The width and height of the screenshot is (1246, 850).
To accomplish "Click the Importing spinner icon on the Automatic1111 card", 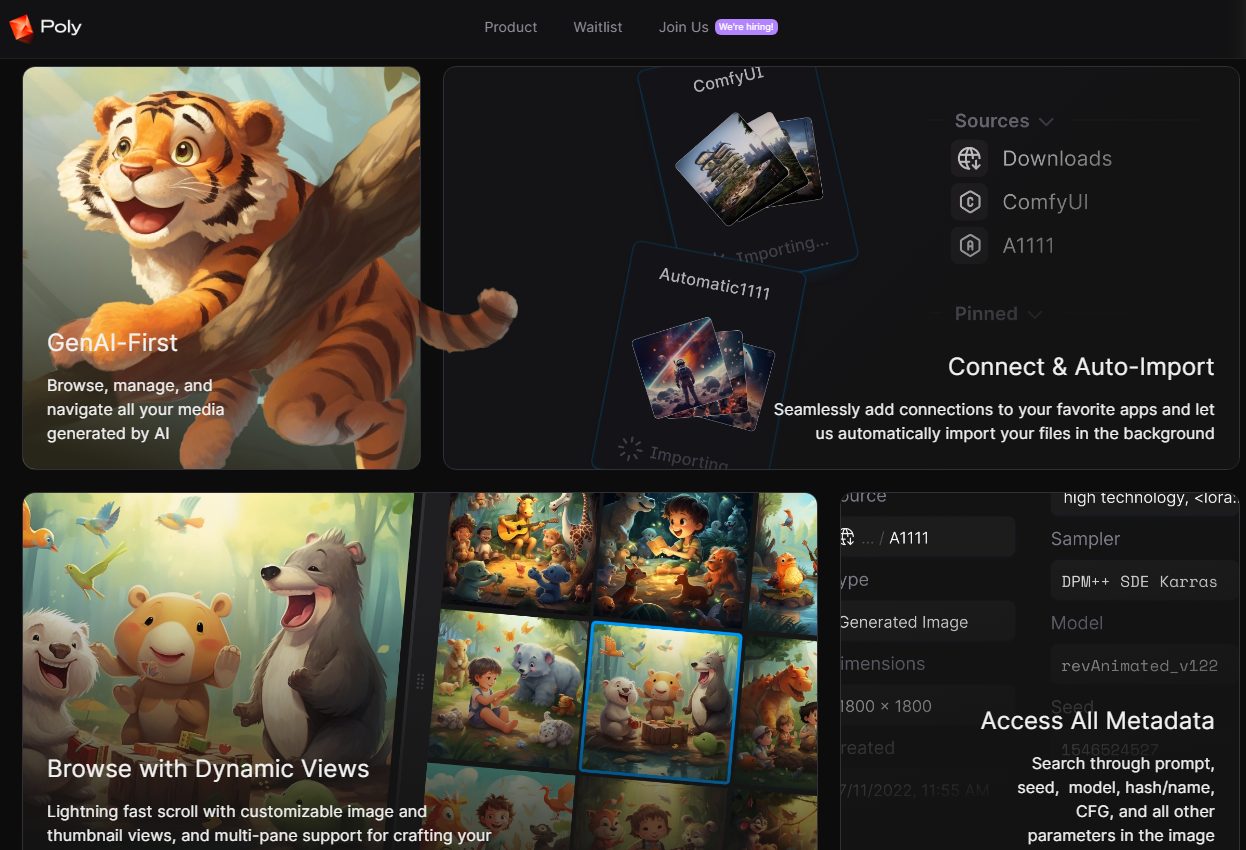I will [630, 449].
